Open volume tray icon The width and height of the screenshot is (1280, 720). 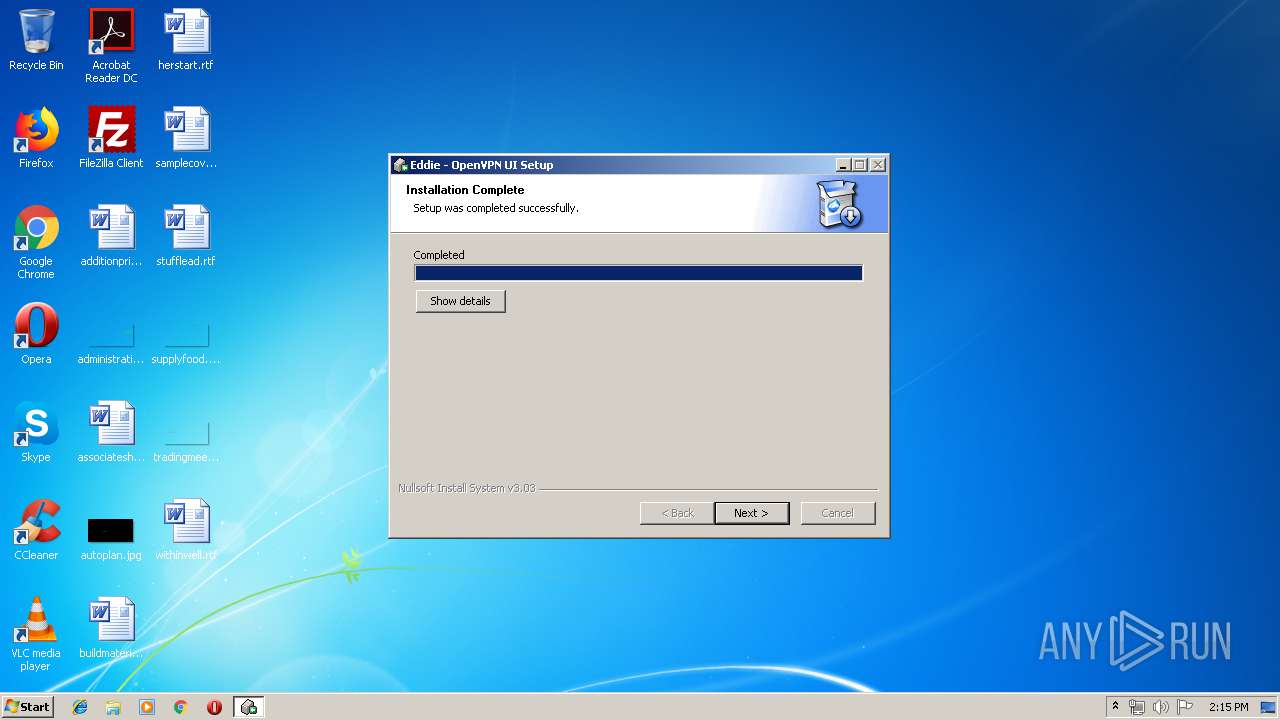click(1161, 707)
